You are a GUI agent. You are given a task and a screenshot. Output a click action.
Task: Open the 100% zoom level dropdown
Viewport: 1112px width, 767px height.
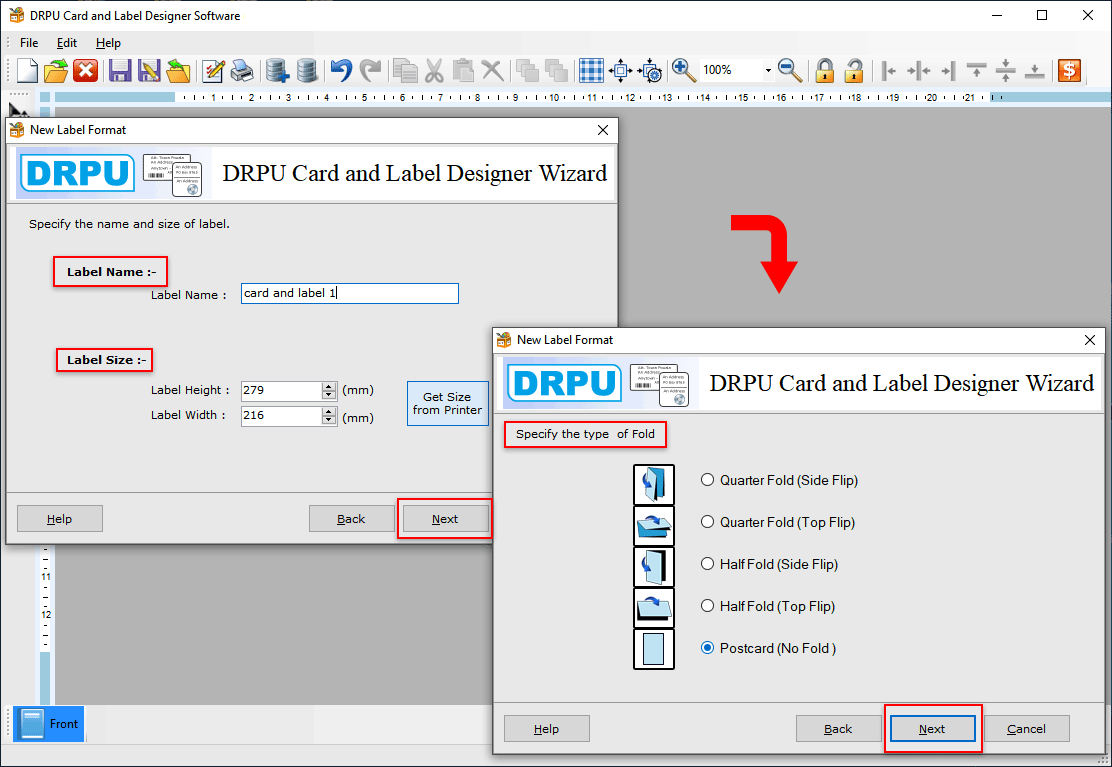[767, 70]
